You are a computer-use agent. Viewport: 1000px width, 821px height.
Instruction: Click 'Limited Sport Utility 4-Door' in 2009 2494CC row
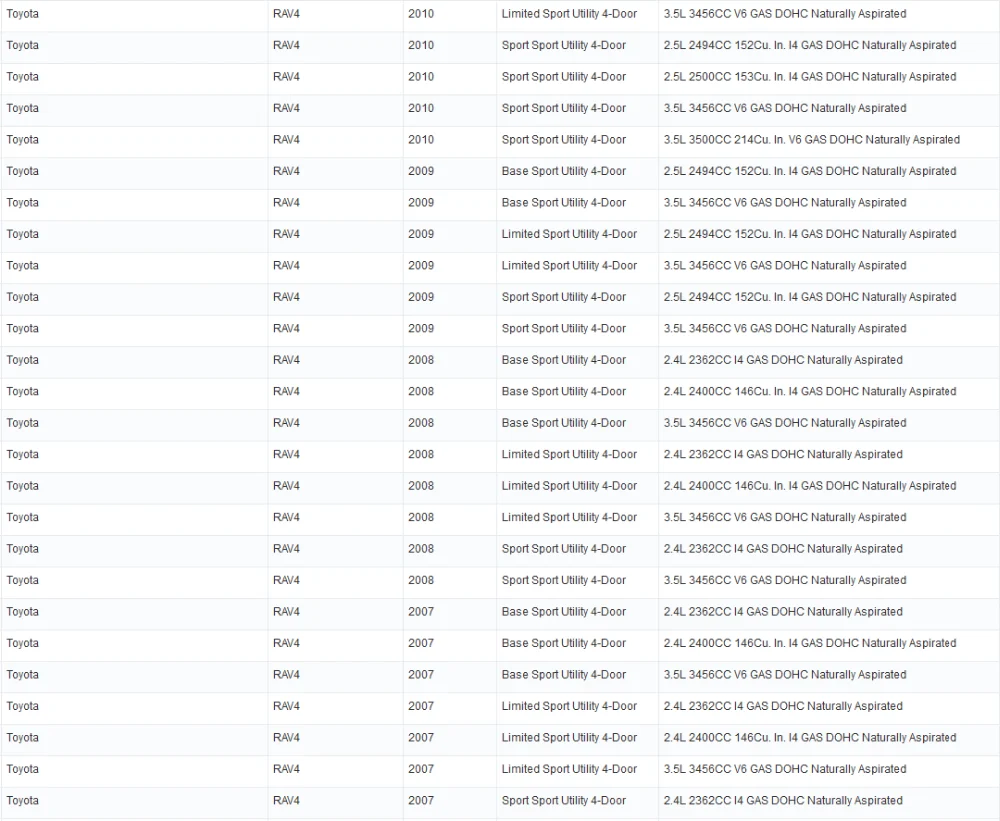pos(569,234)
